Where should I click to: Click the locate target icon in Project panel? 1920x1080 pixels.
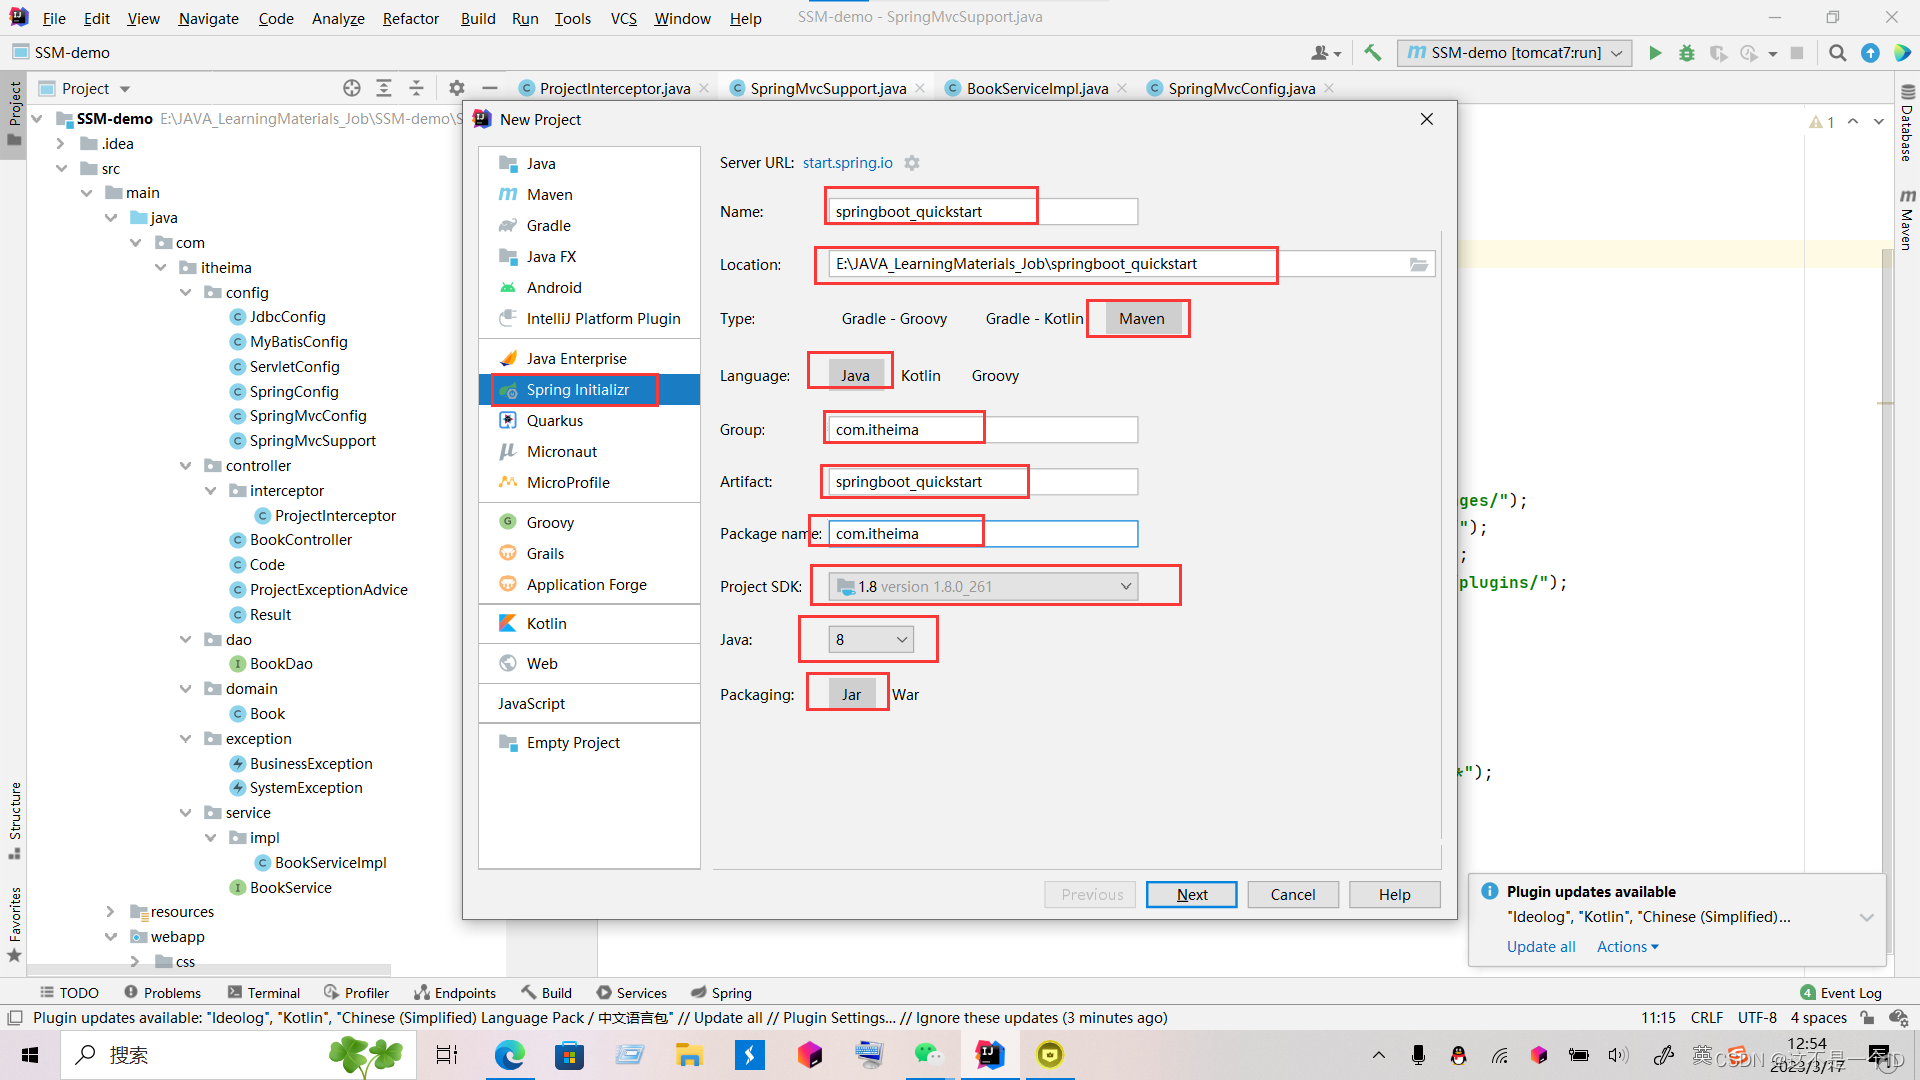tap(352, 88)
